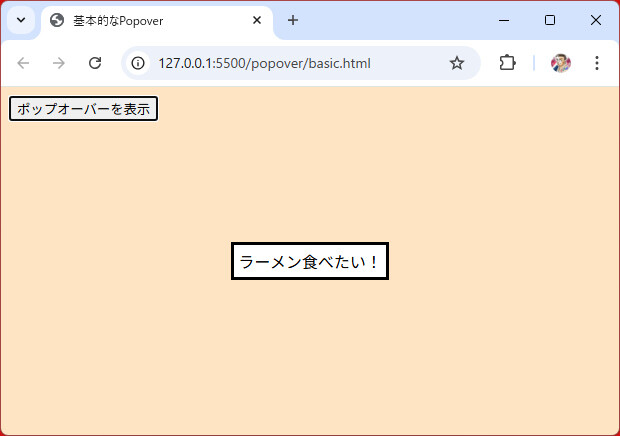Go back to the previous page
The width and height of the screenshot is (620, 436).
[x=23, y=63]
